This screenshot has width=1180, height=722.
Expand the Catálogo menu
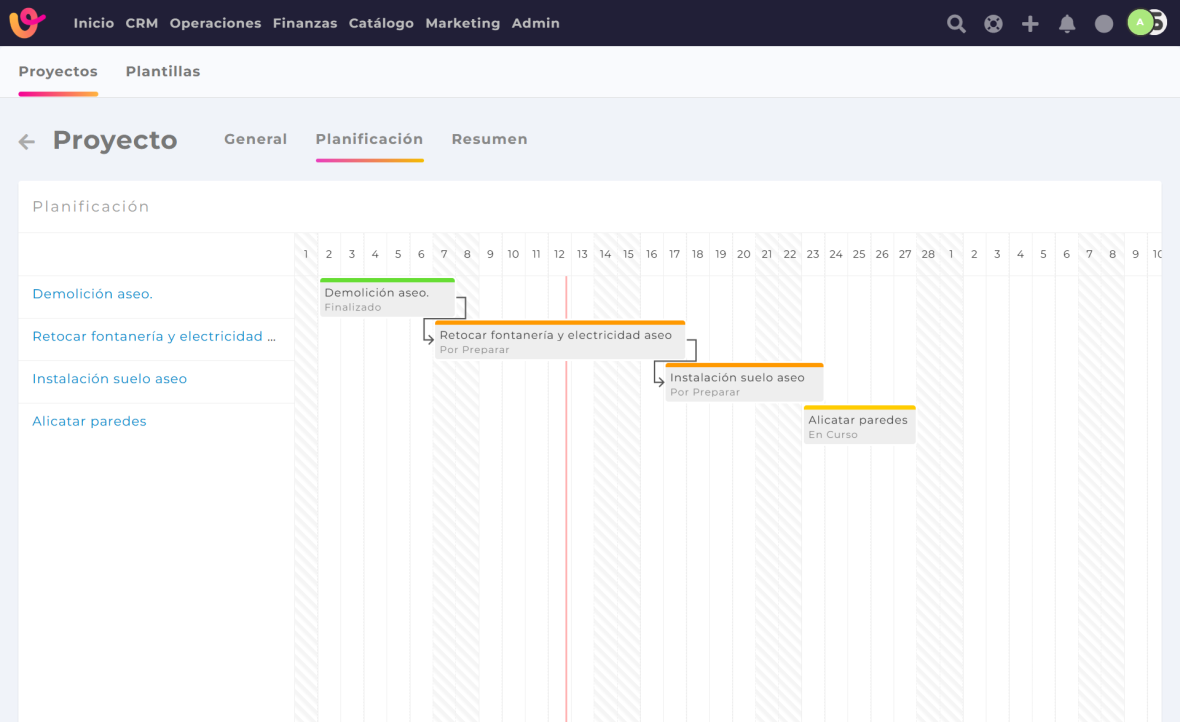click(x=381, y=23)
